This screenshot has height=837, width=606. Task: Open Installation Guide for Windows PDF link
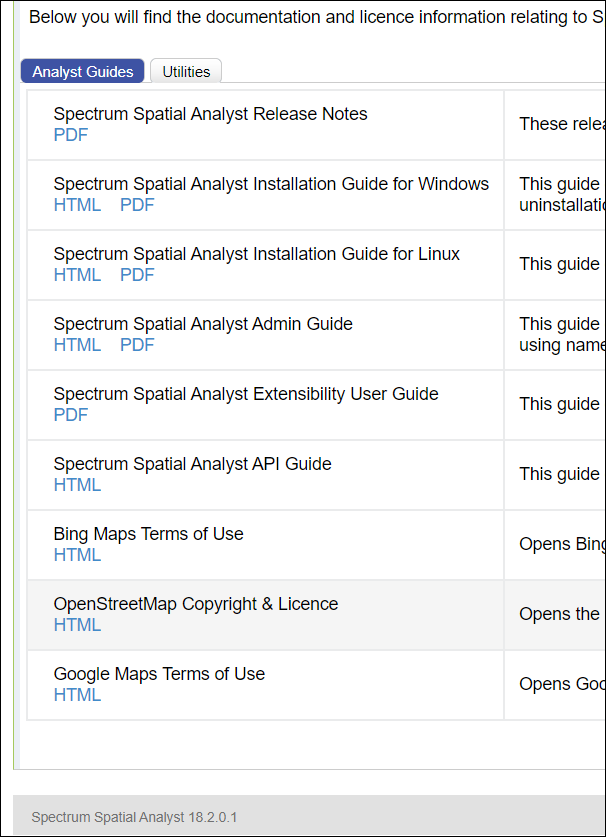(137, 205)
